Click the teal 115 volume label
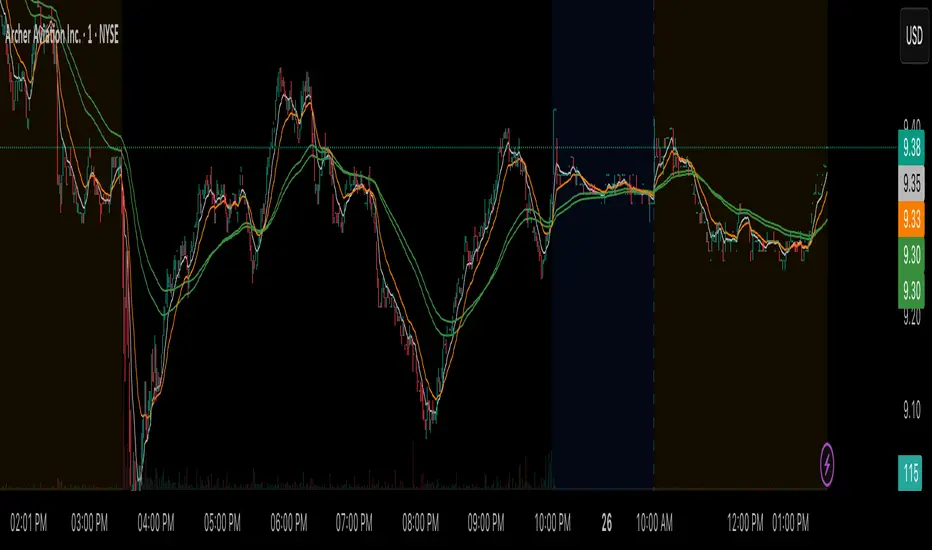The width and height of the screenshot is (932, 550). [910, 473]
